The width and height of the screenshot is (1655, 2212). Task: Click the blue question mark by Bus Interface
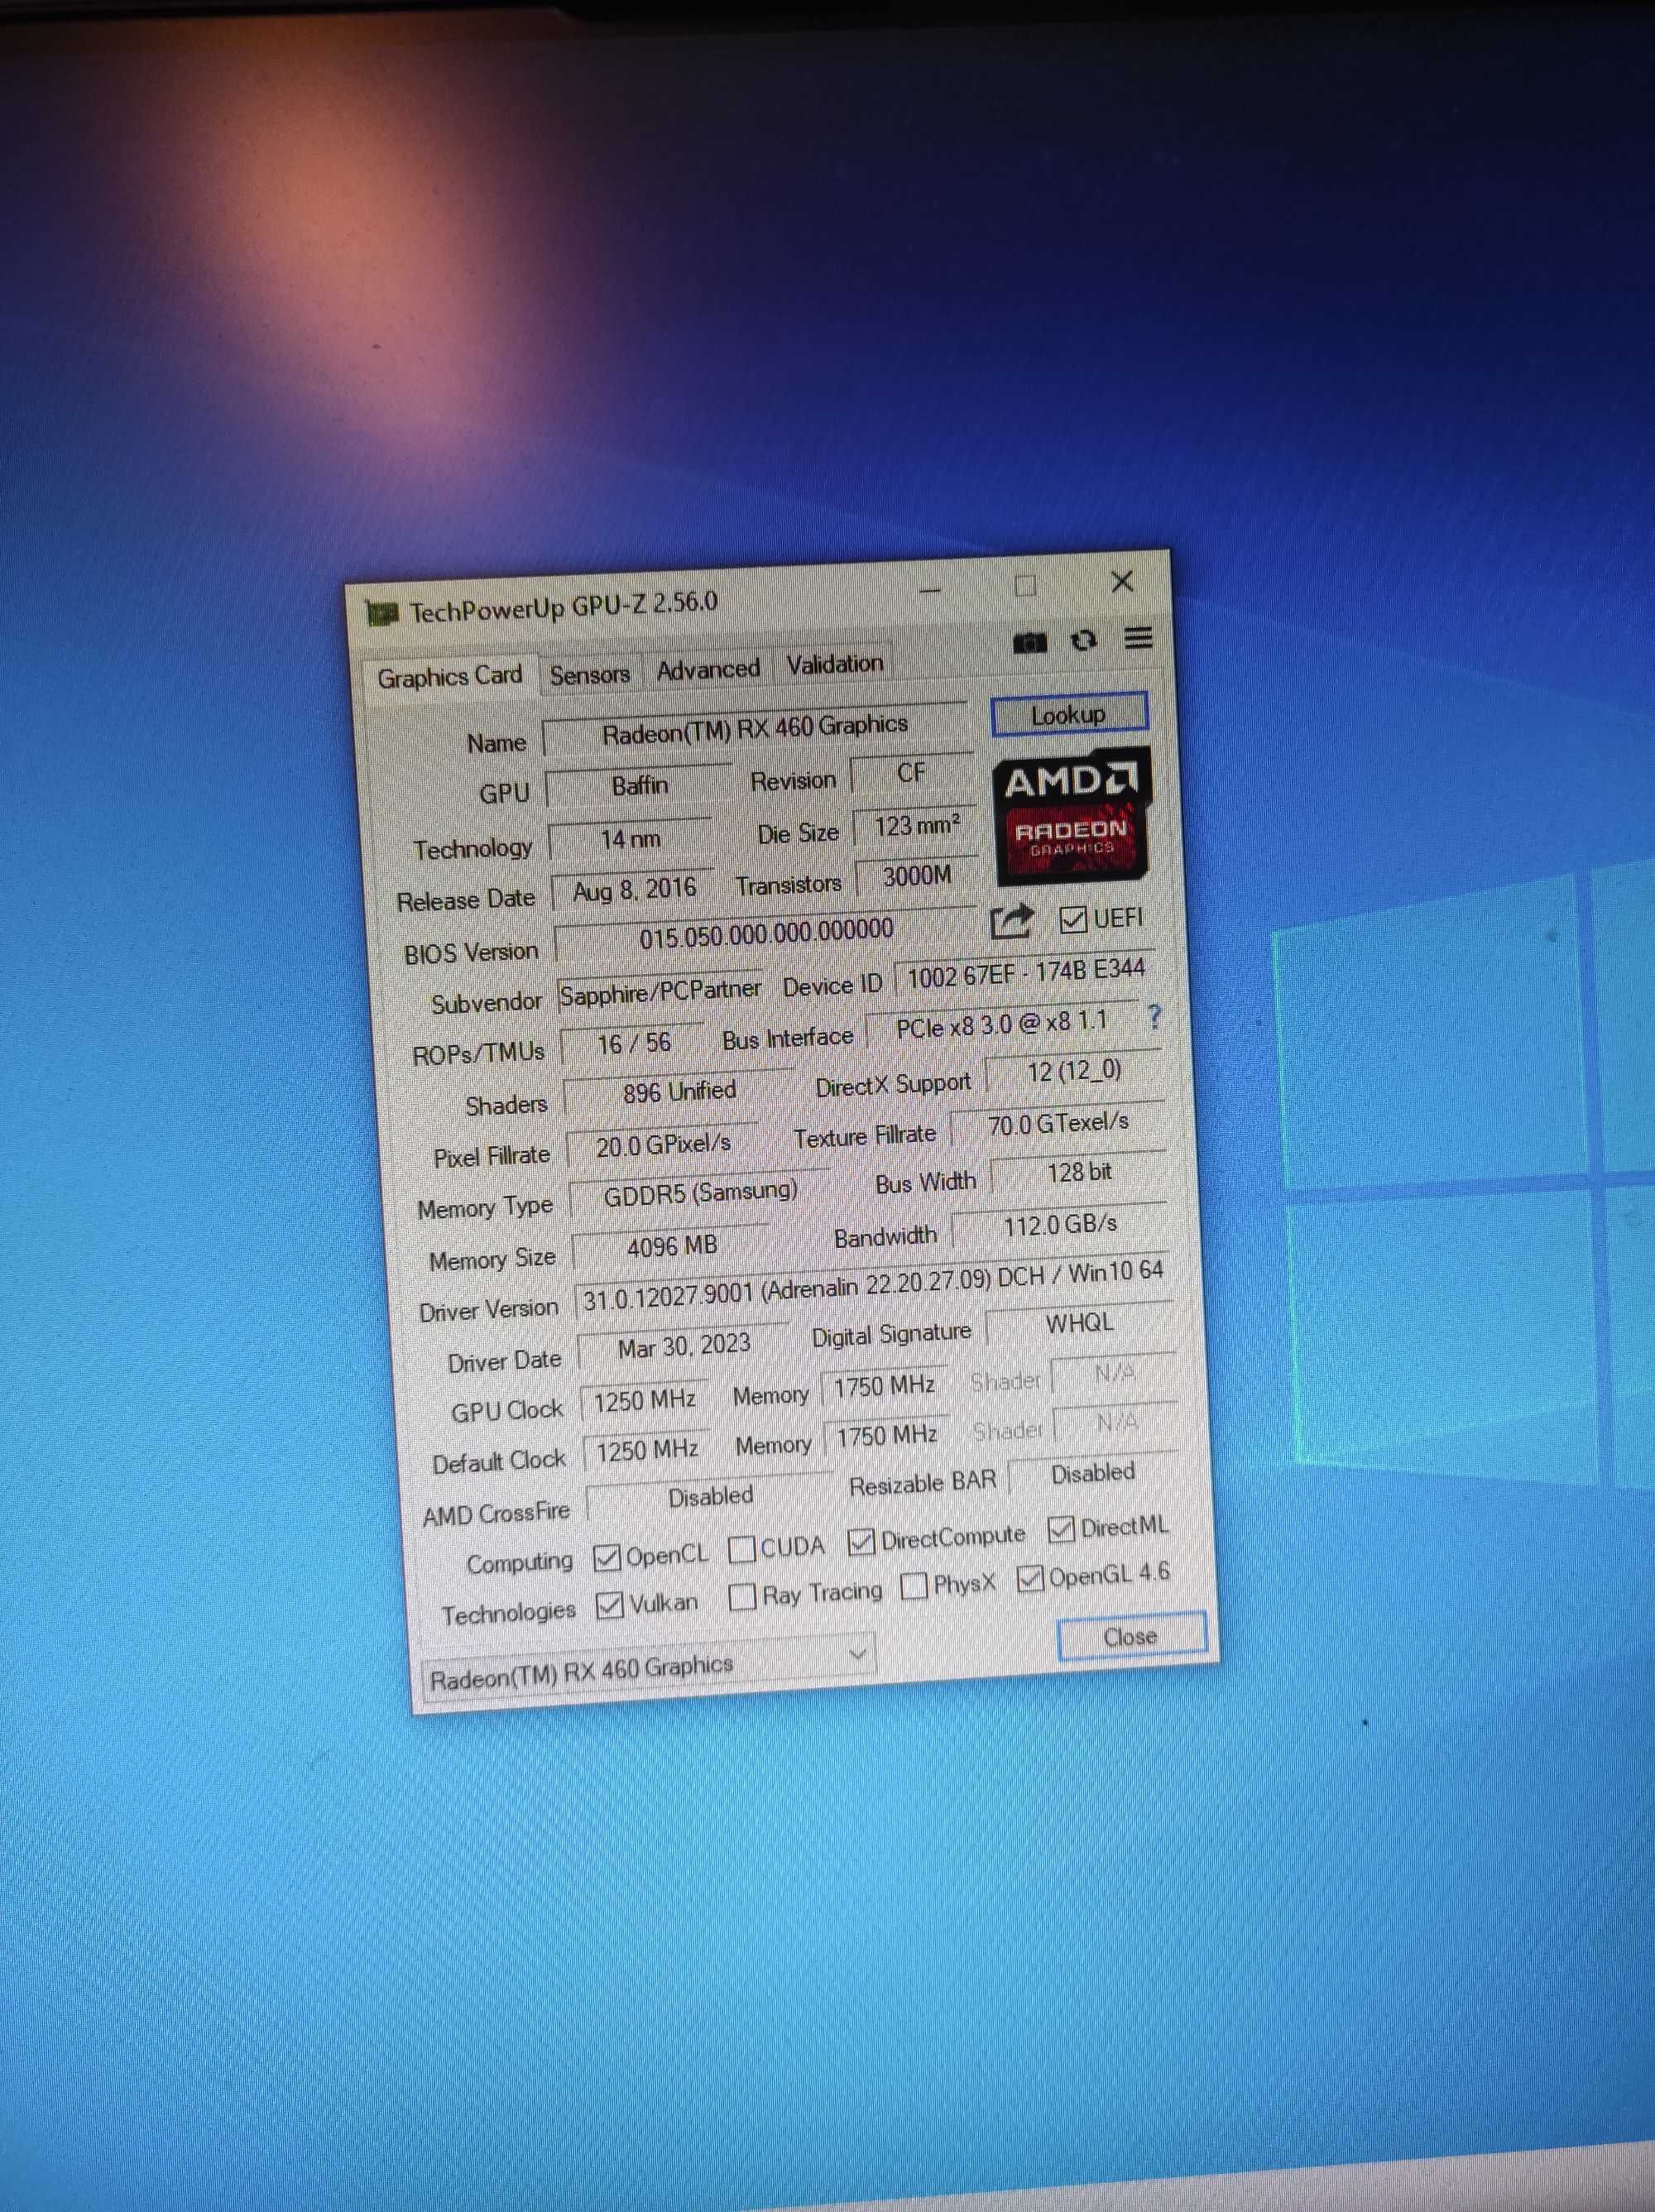[1155, 1017]
